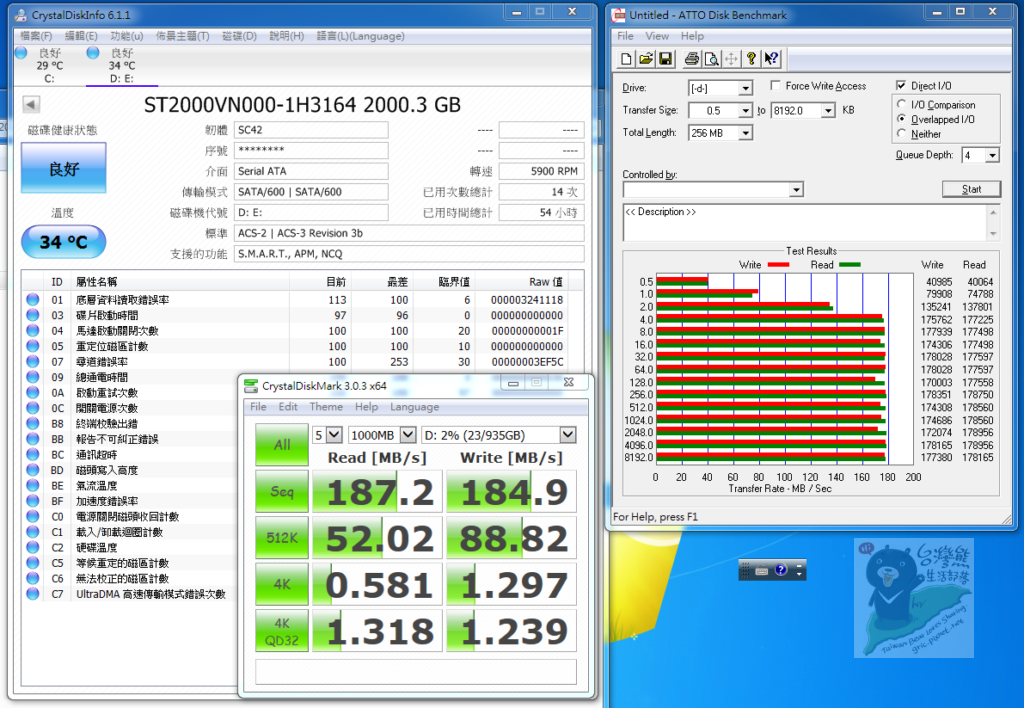Open the 1000MB test size dropdown

point(408,434)
